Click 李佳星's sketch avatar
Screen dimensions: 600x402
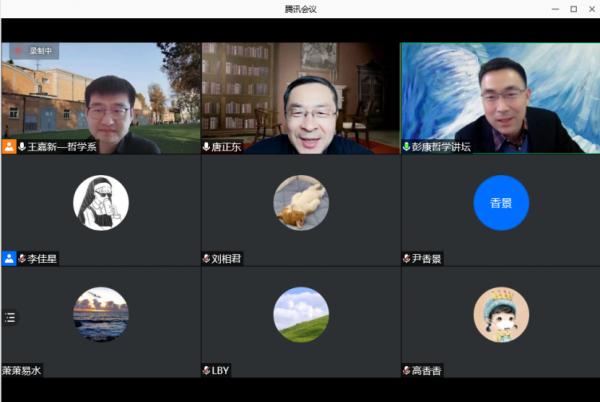pyautogui.click(x=100, y=203)
